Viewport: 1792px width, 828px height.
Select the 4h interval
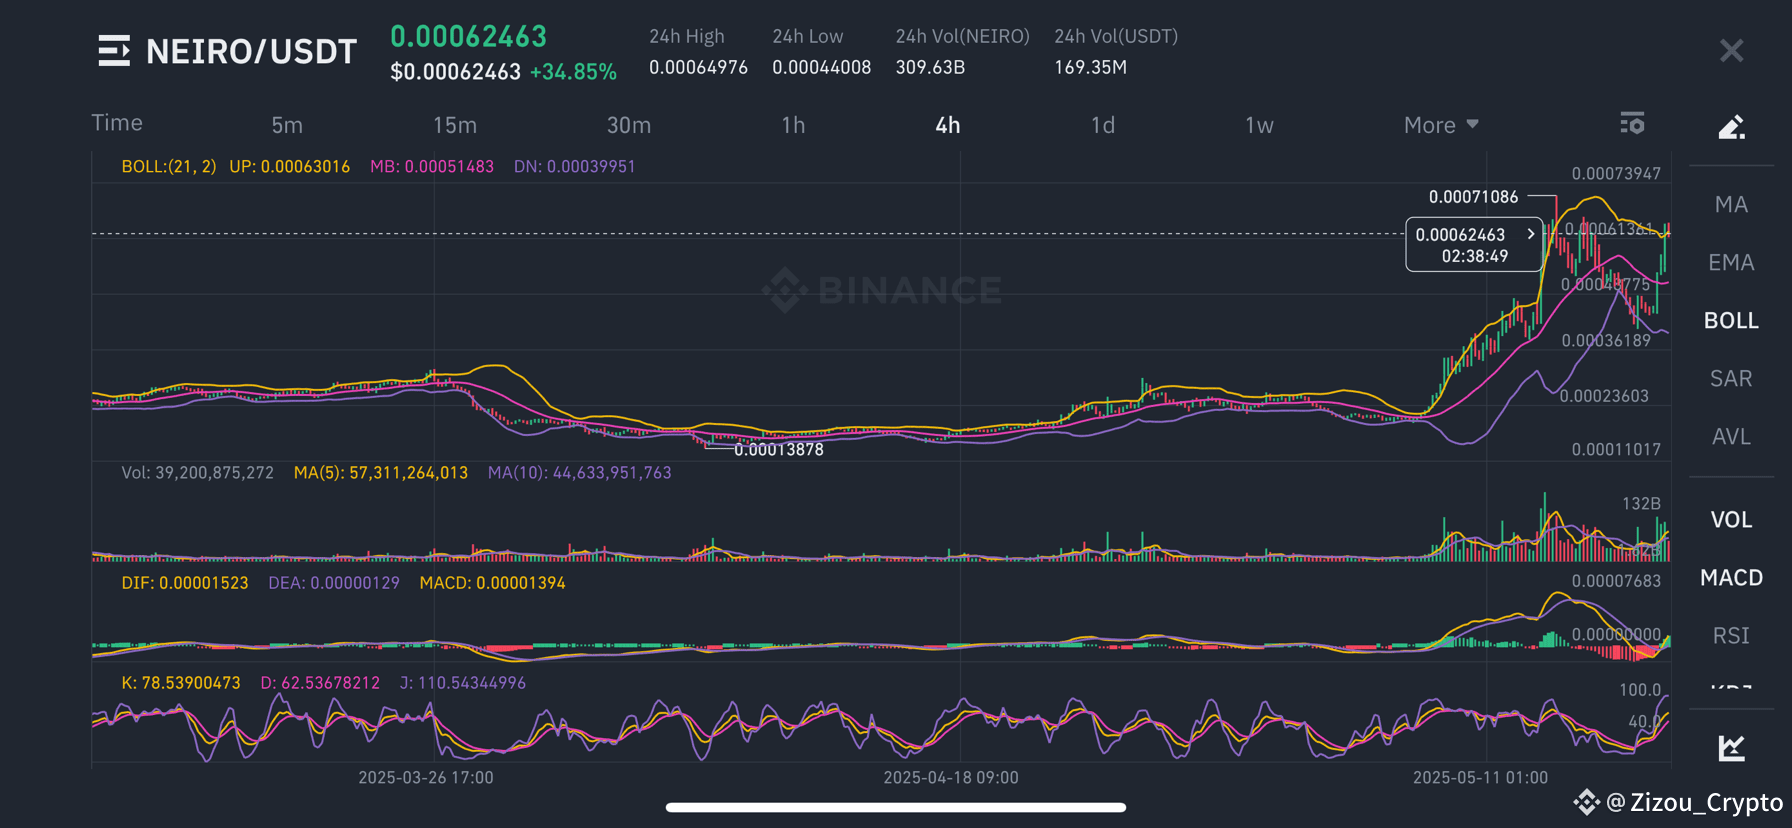[x=948, y=125]
